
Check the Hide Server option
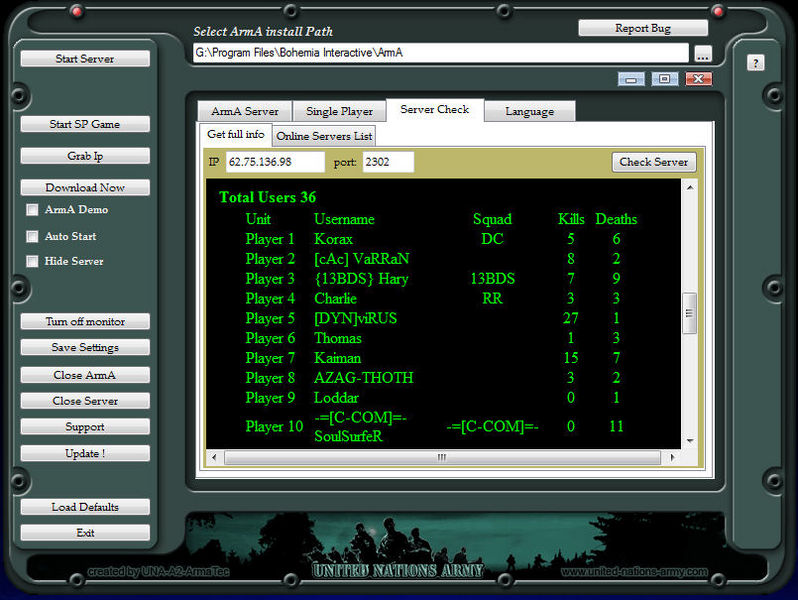pos(33,262)
